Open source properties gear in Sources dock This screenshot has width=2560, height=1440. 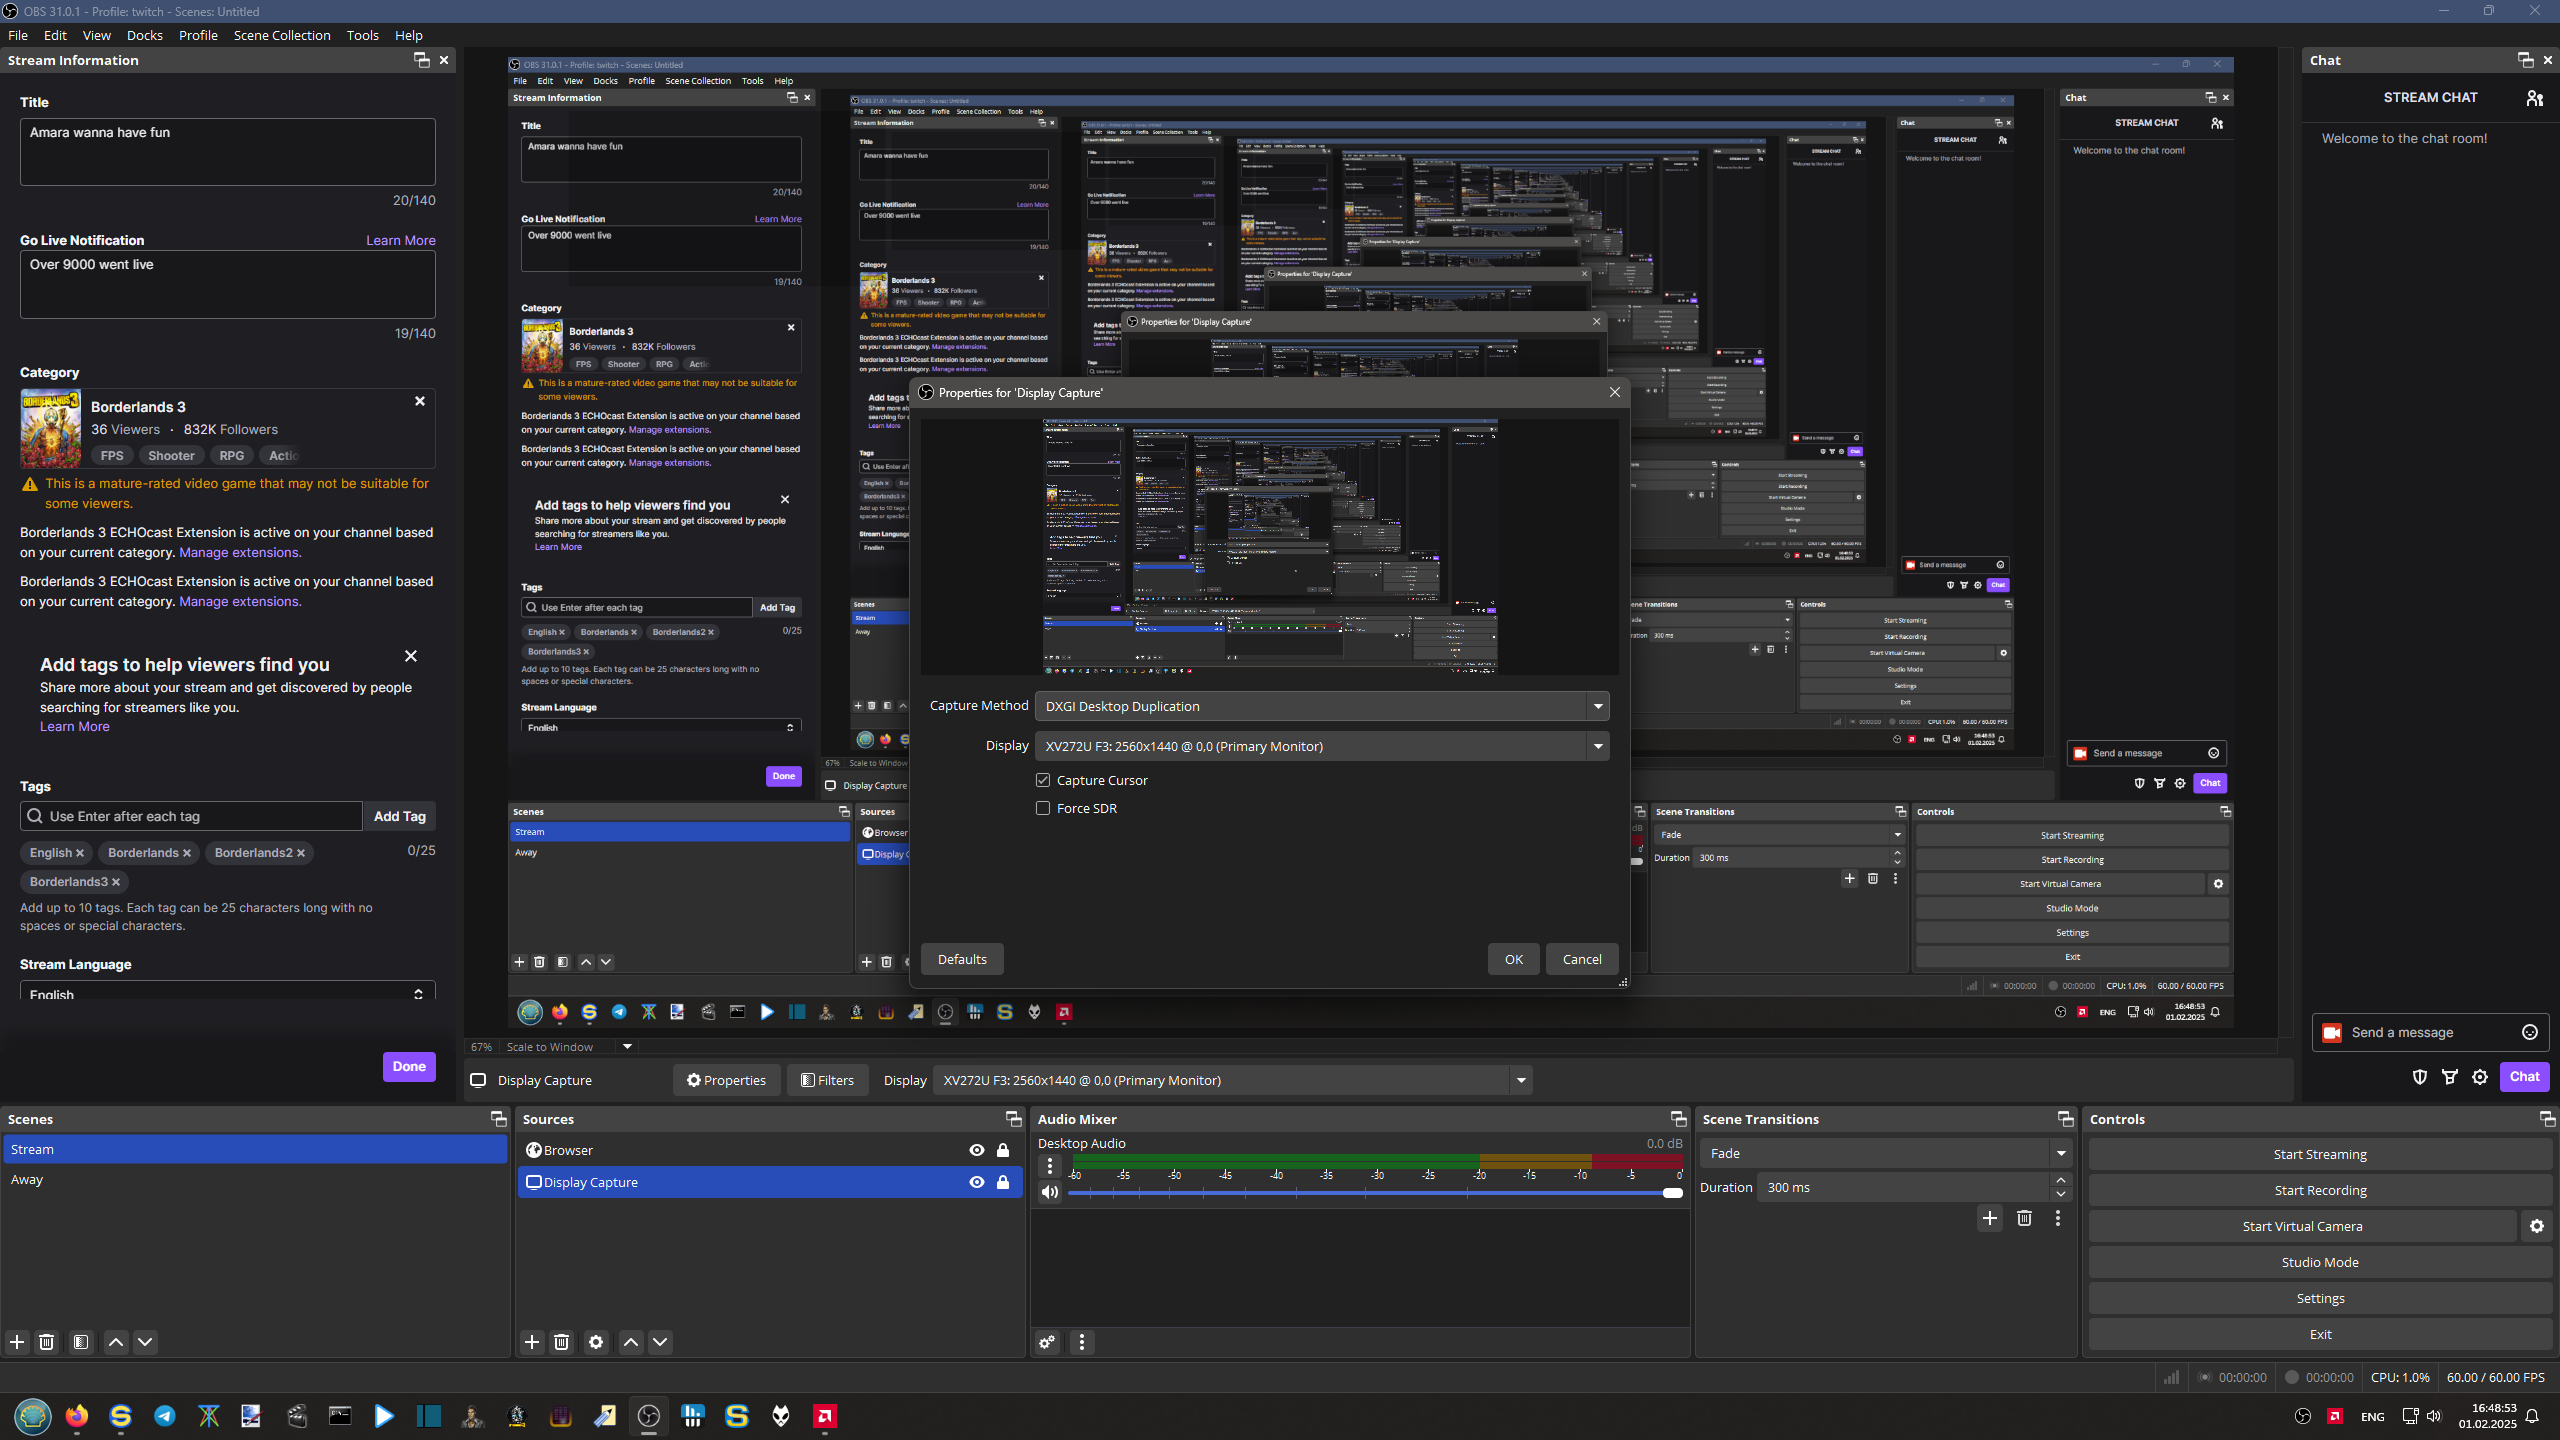pos(596,1342)
